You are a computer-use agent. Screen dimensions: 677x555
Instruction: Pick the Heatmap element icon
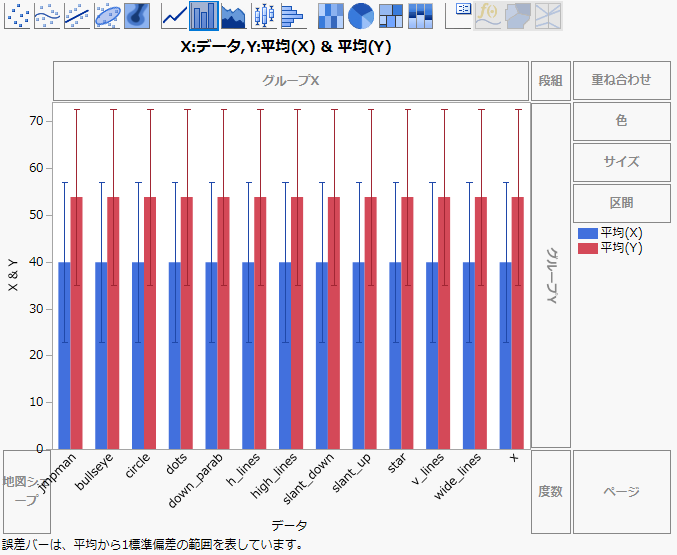pyautogui.click(x=331, y=15)
